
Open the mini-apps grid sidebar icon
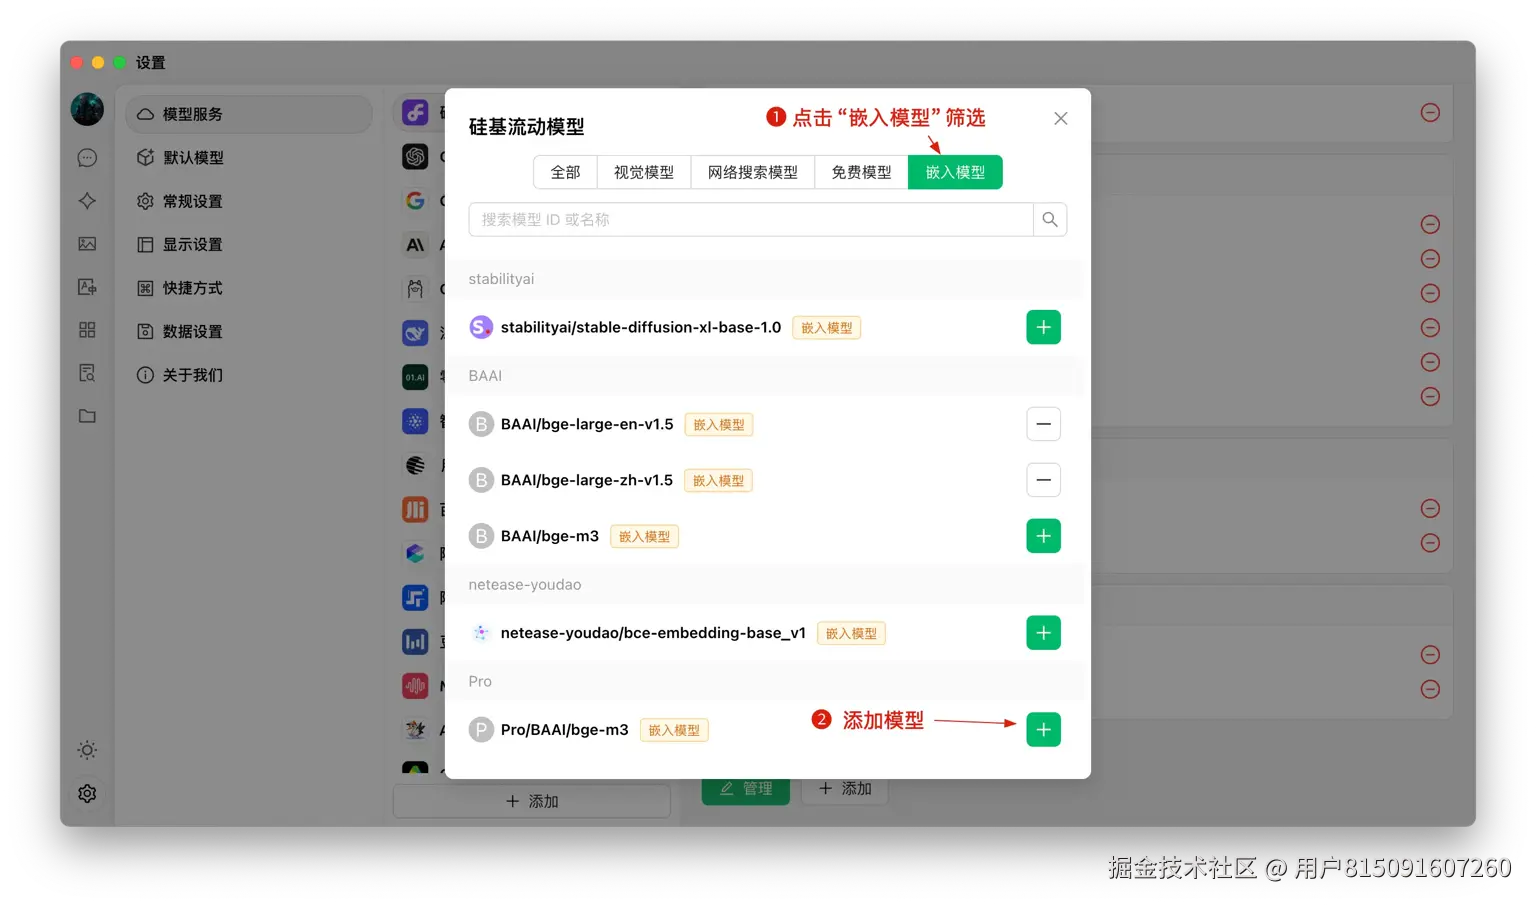[x=87, y=330]
